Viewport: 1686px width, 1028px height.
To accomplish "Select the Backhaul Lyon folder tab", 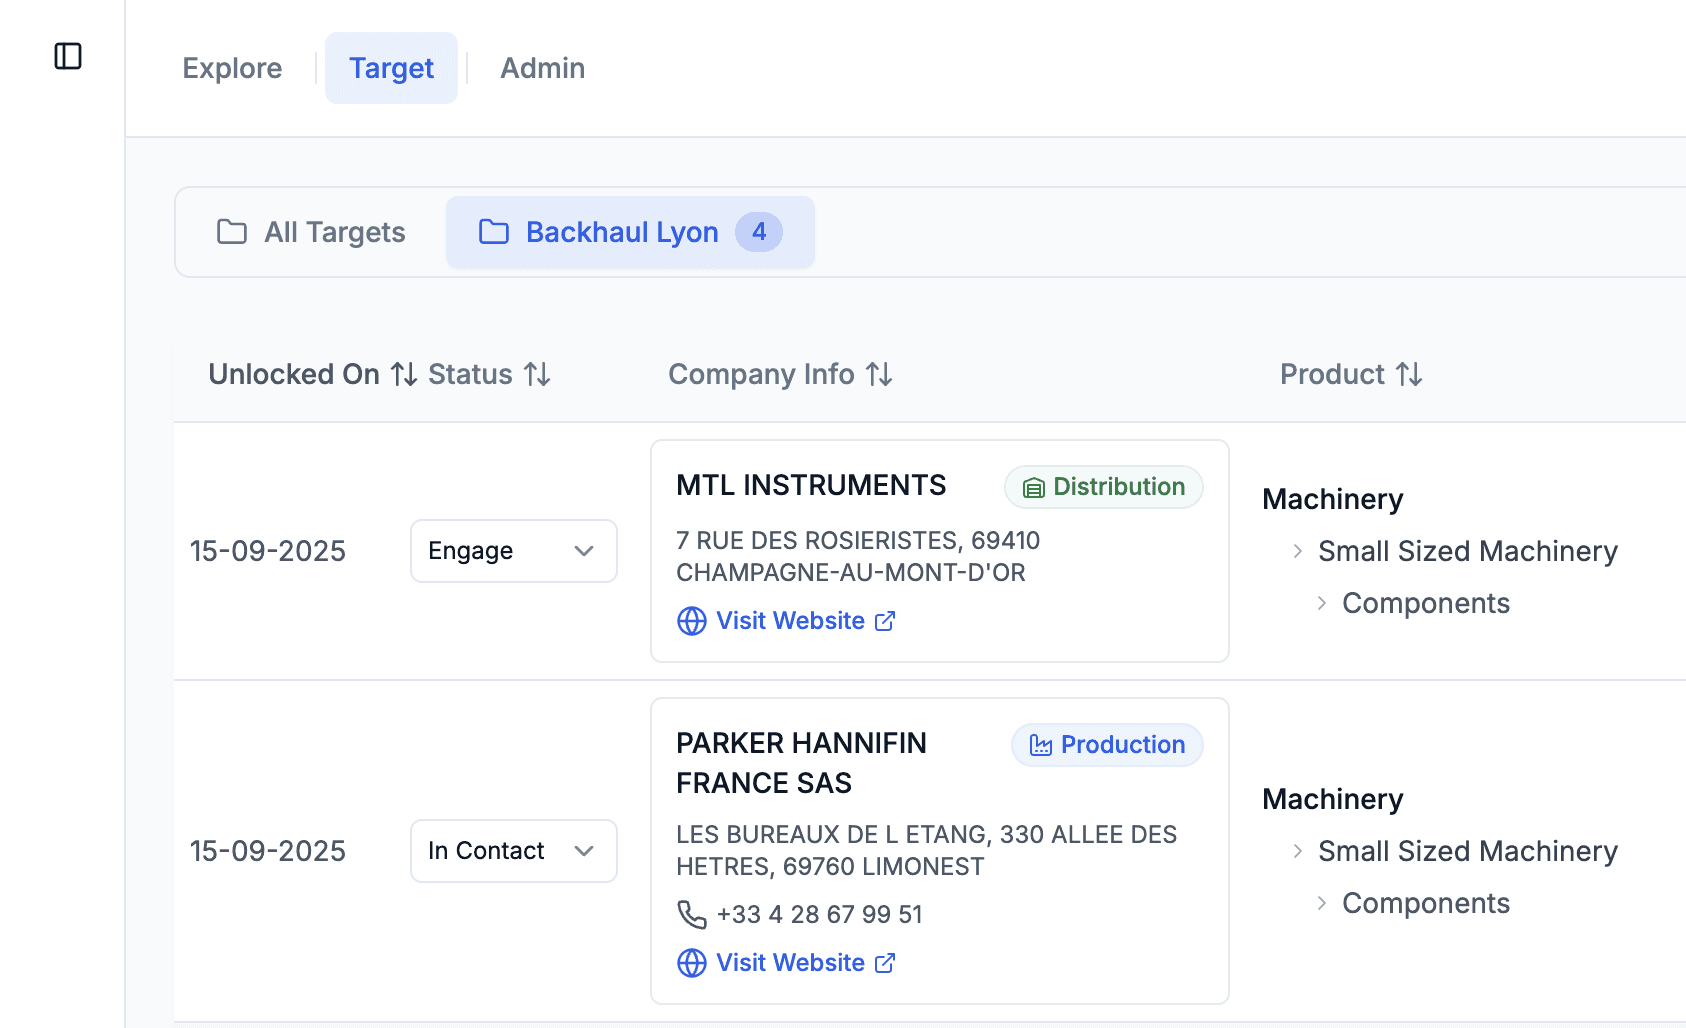I will click(x=630, y=232).
